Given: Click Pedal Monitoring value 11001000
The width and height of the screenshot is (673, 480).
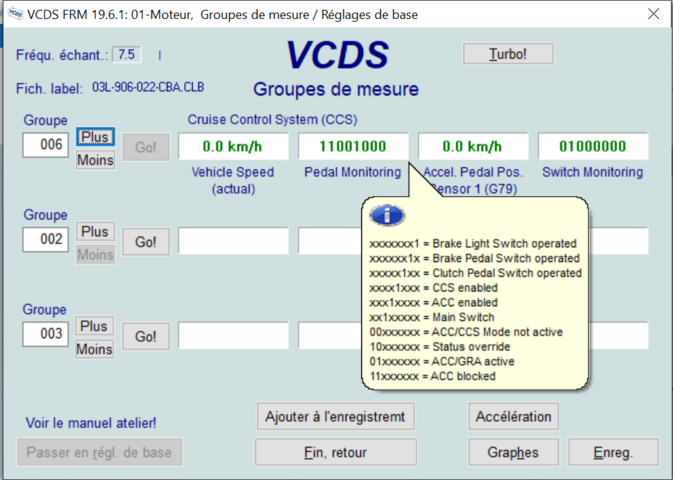Looking at the screenshot, I should [353, 146].
